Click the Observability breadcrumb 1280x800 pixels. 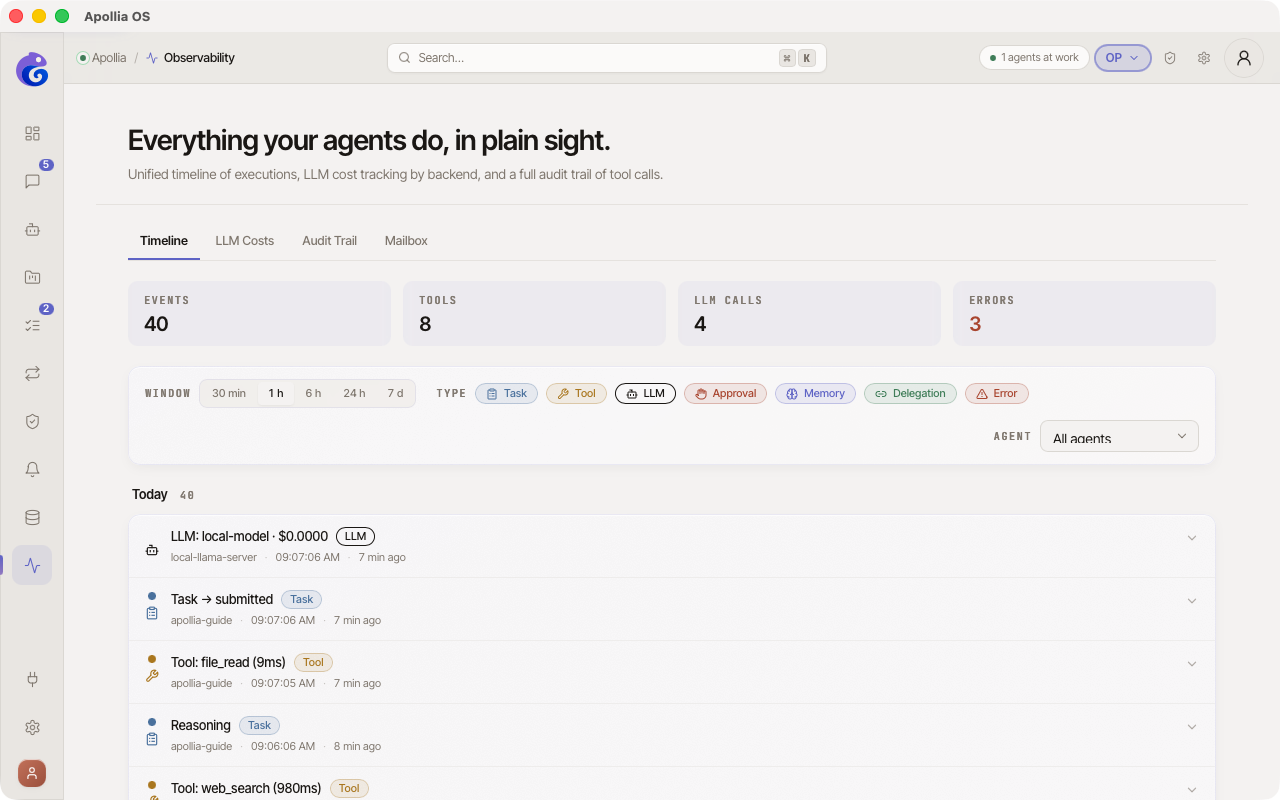pos(199,58)
